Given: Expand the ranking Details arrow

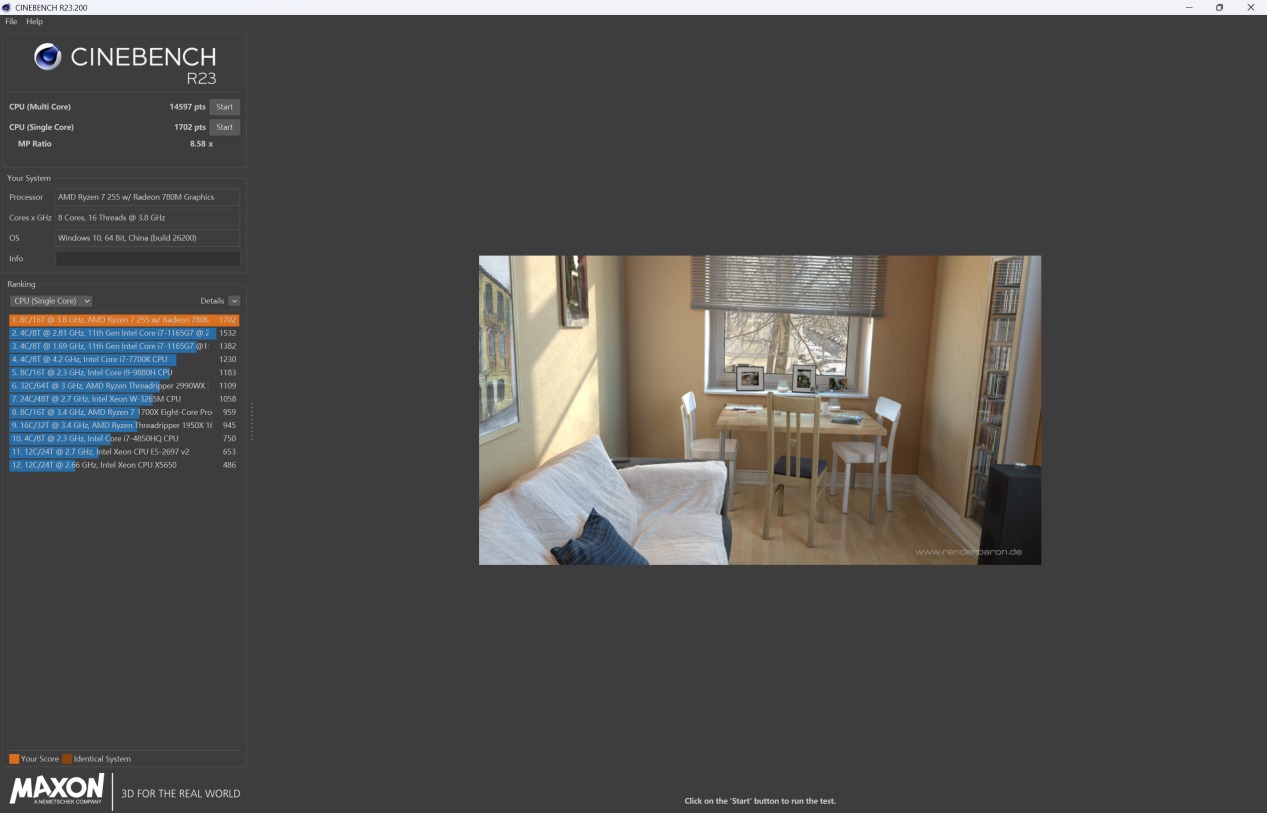Looking at the screenshot, I should [x=234, y=301].
